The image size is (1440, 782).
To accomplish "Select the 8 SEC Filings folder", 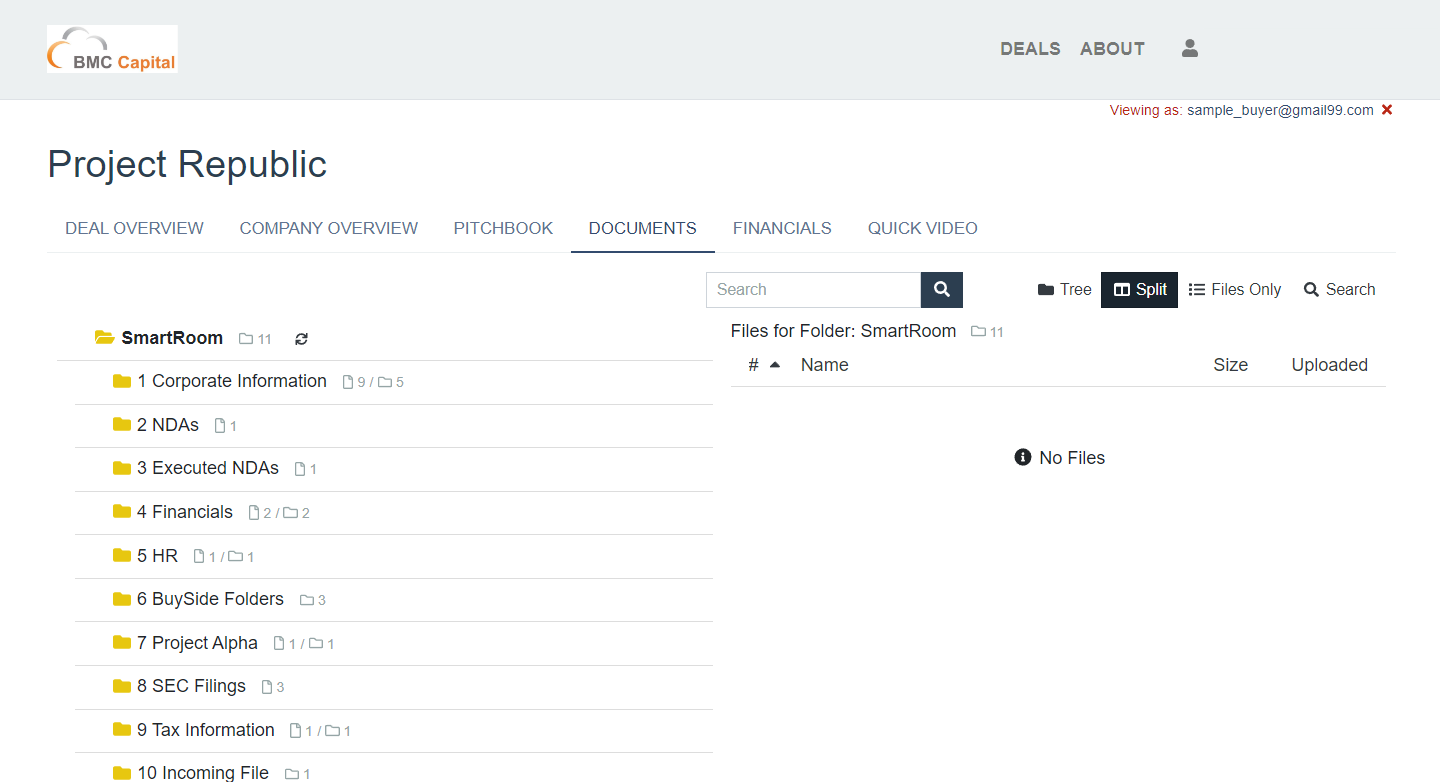I will pyautogui.click(x=191, y=686).
